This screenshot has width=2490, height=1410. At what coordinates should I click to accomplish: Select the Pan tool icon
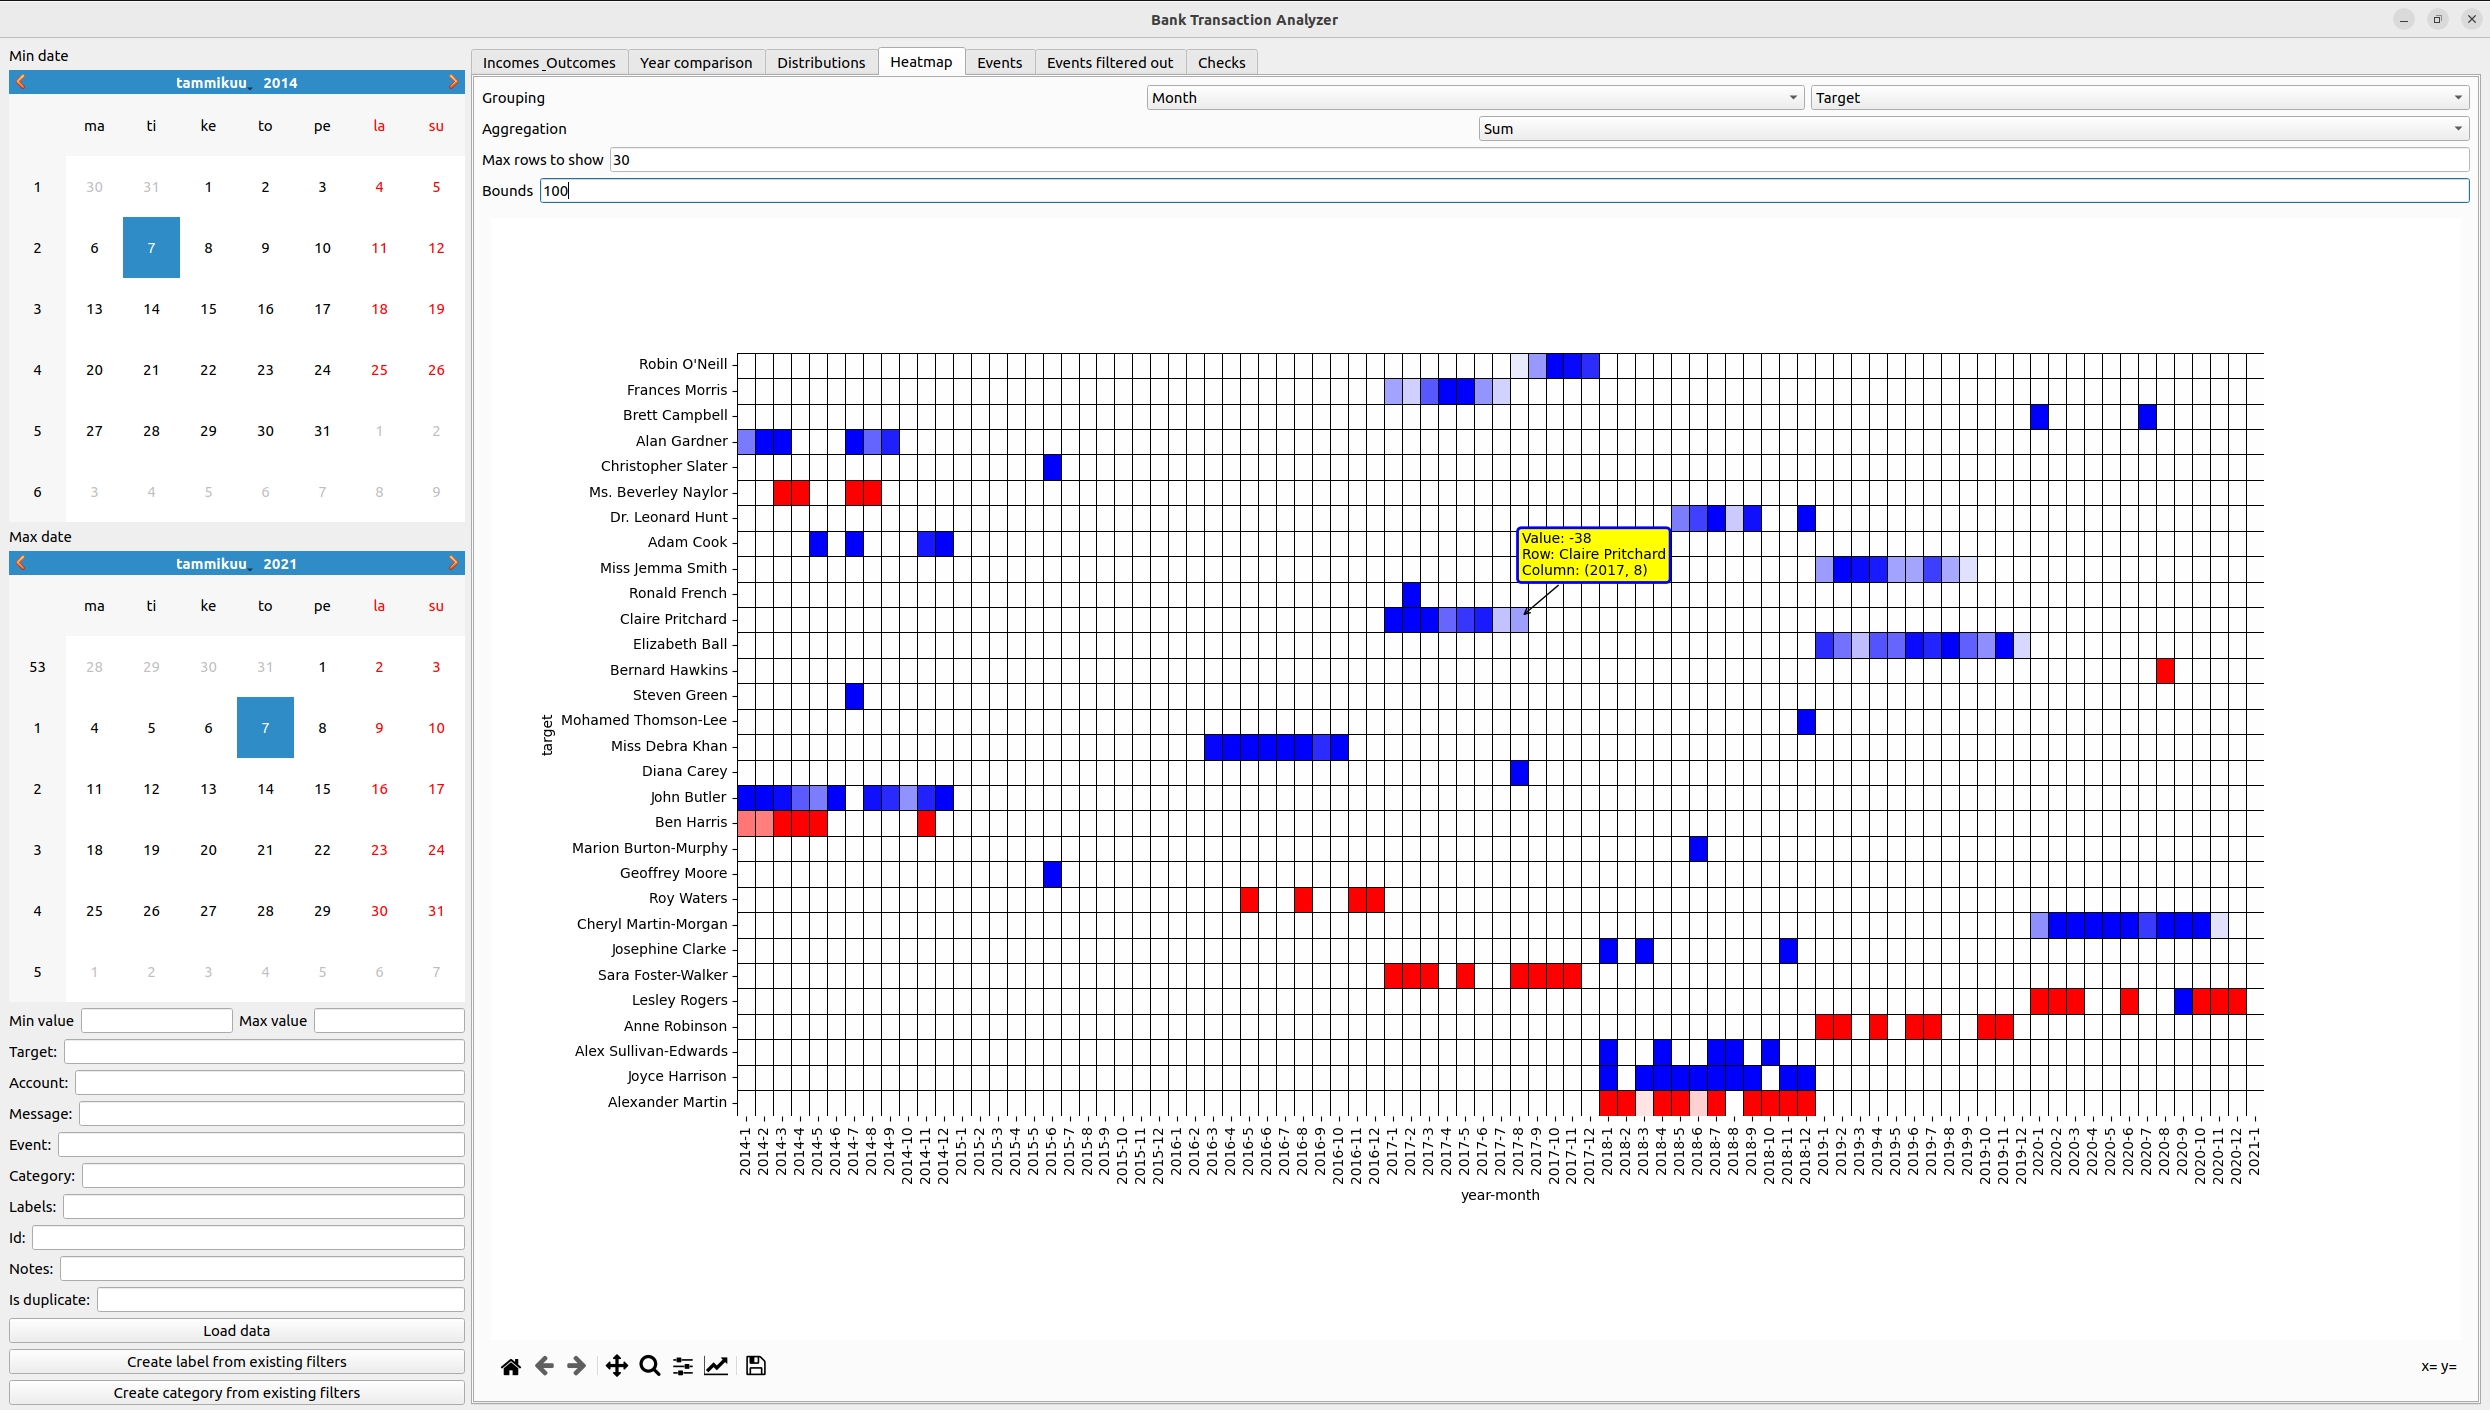617,1366
